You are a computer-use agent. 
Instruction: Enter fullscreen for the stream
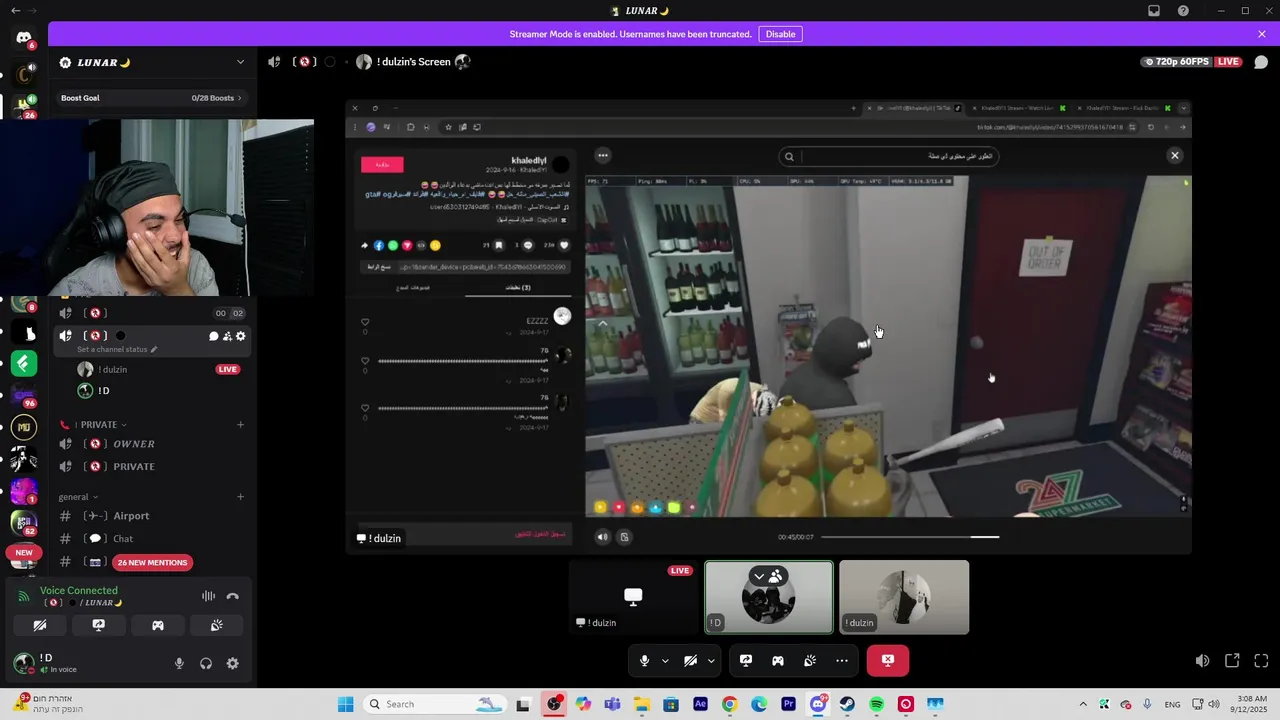pyautogui.click(x=1261, y=661)
